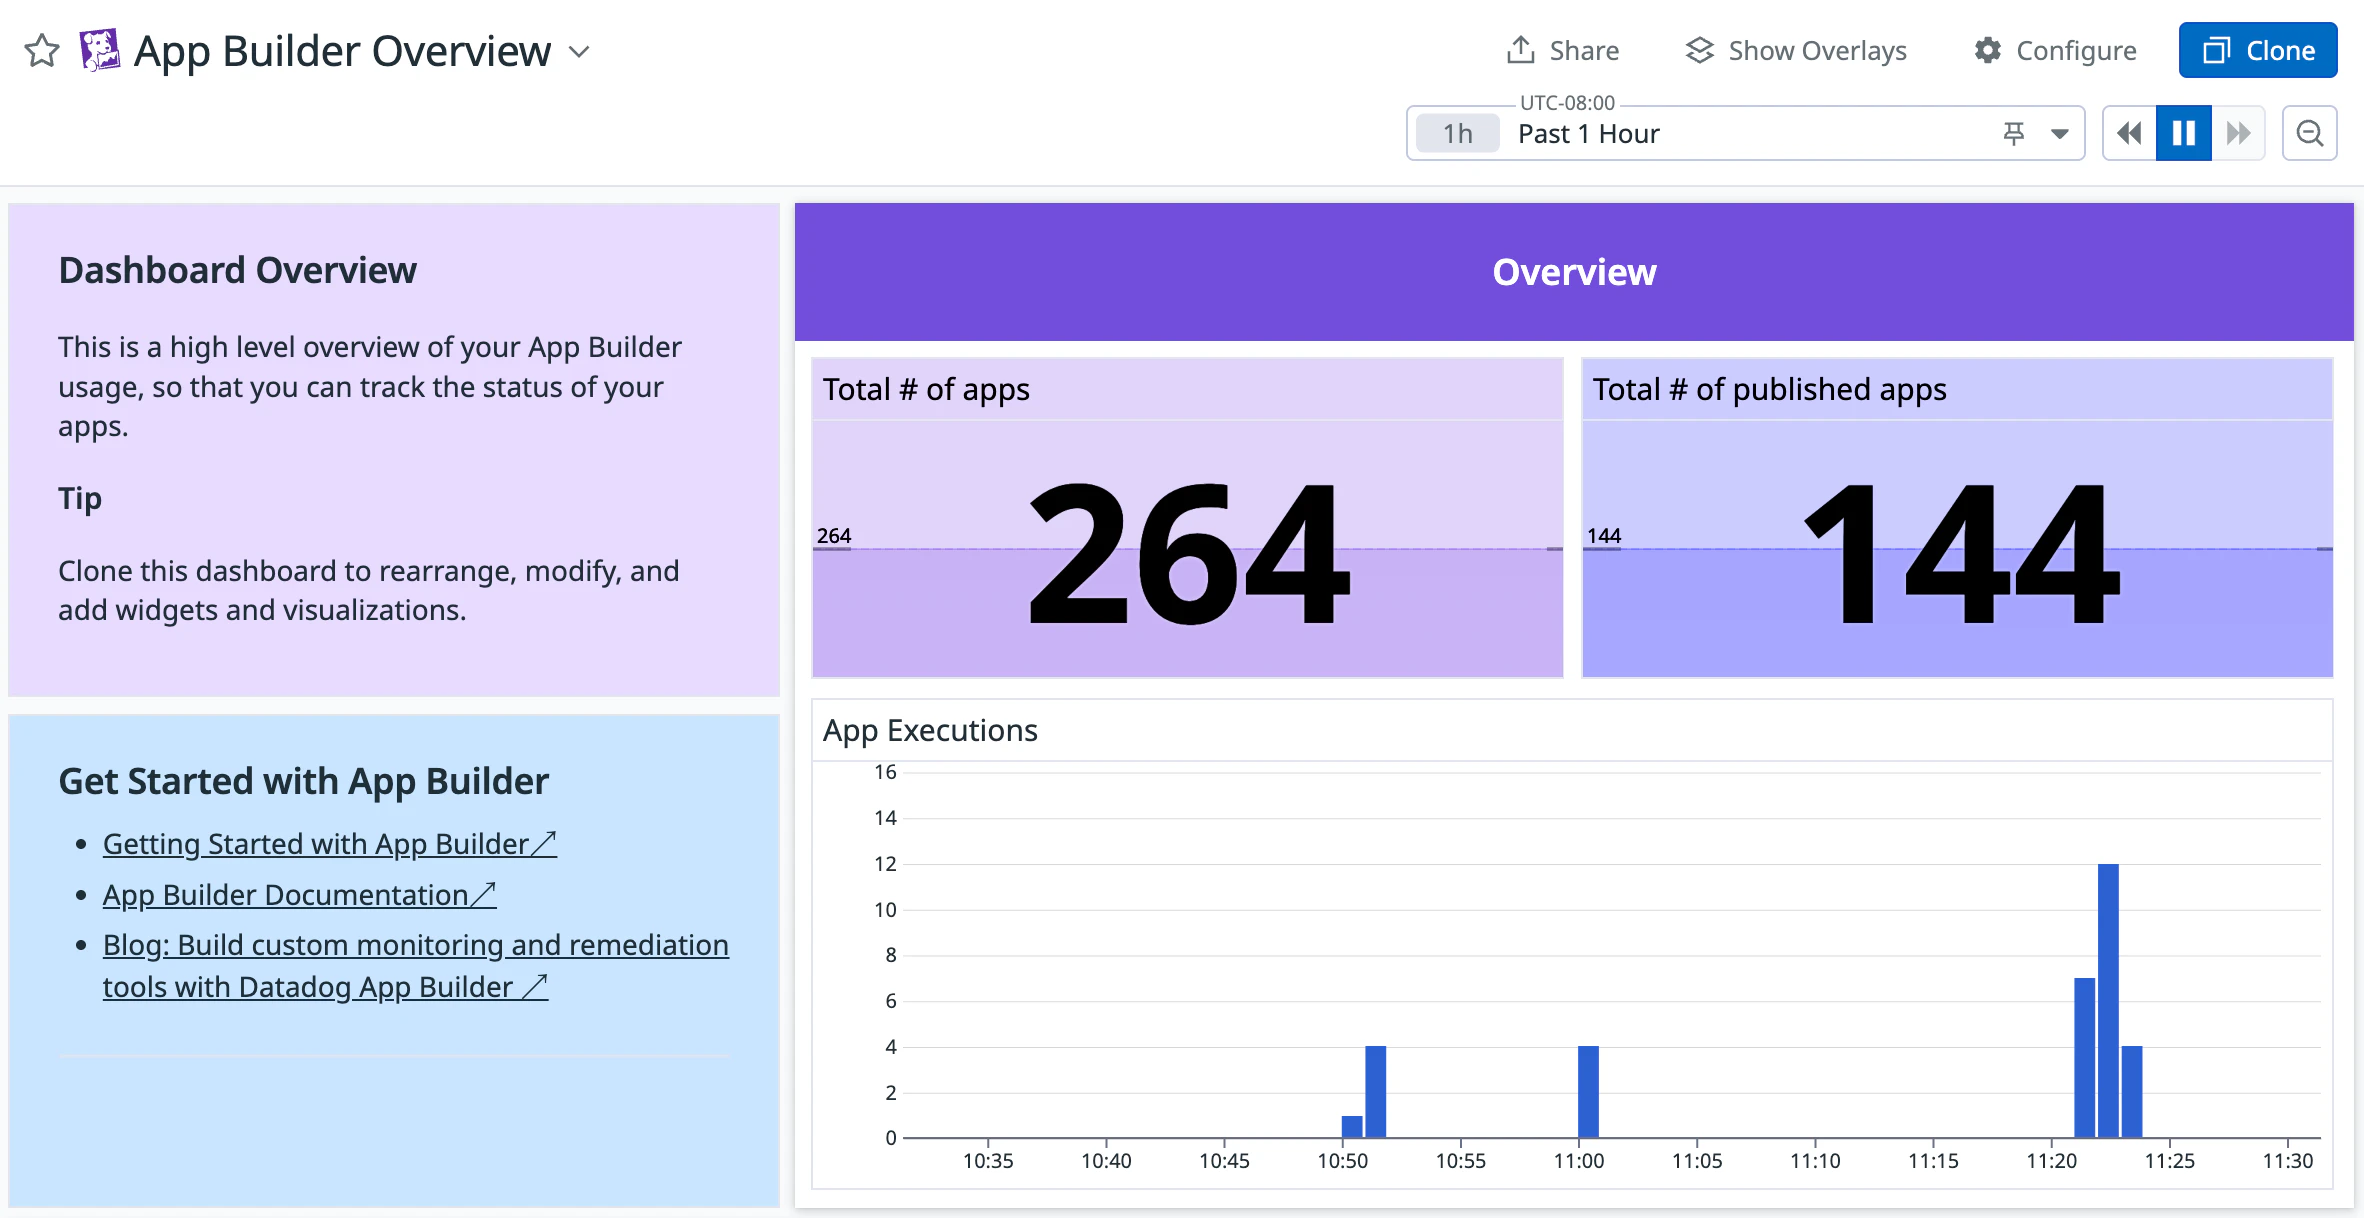Step back in time with rewind button
Screen dimensions: 2364x1218
2129,133
